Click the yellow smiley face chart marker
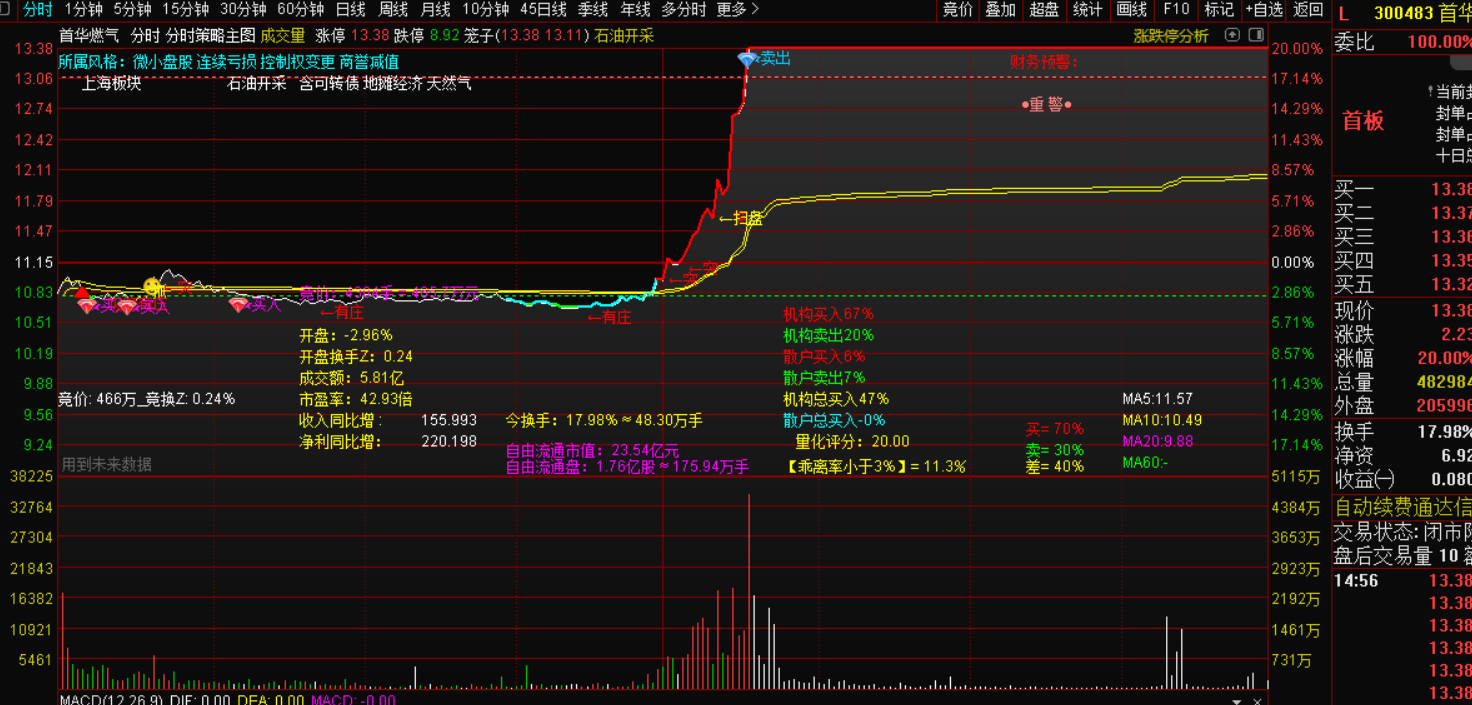The height and width of the screenshot is (705, 1472). click(152, 287)
